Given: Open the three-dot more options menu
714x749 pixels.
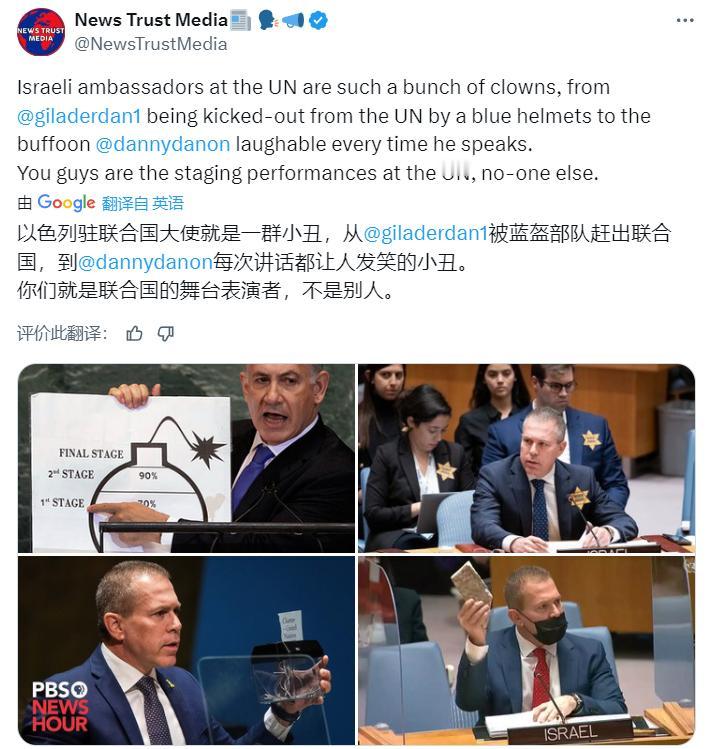Looking at the screenshot, I should (x=684, y=21).
